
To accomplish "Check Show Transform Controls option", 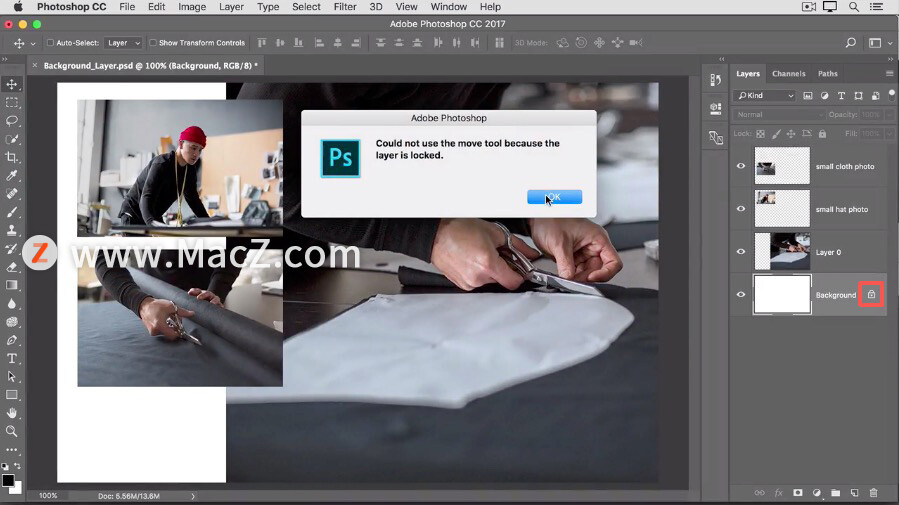I will 153,43.
